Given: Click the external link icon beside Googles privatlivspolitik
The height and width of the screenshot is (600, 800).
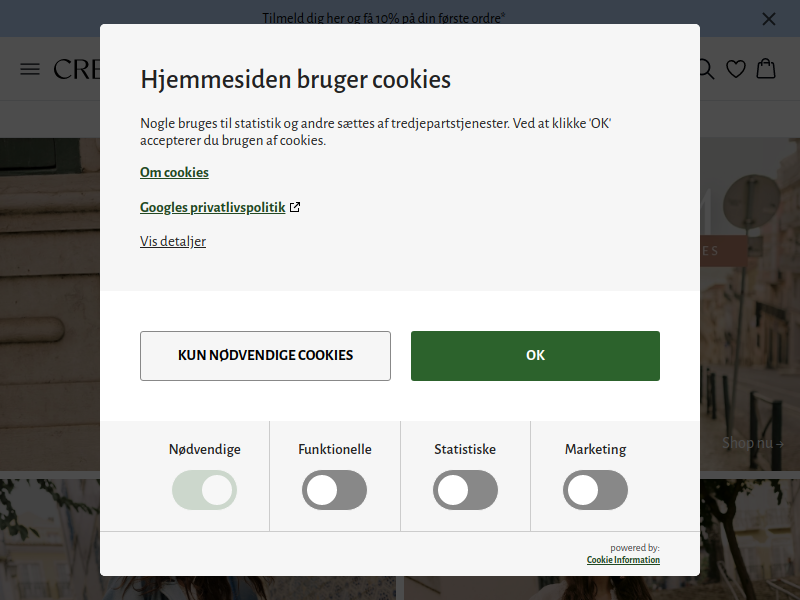Looking at the screenshot, I should [295, 207].
